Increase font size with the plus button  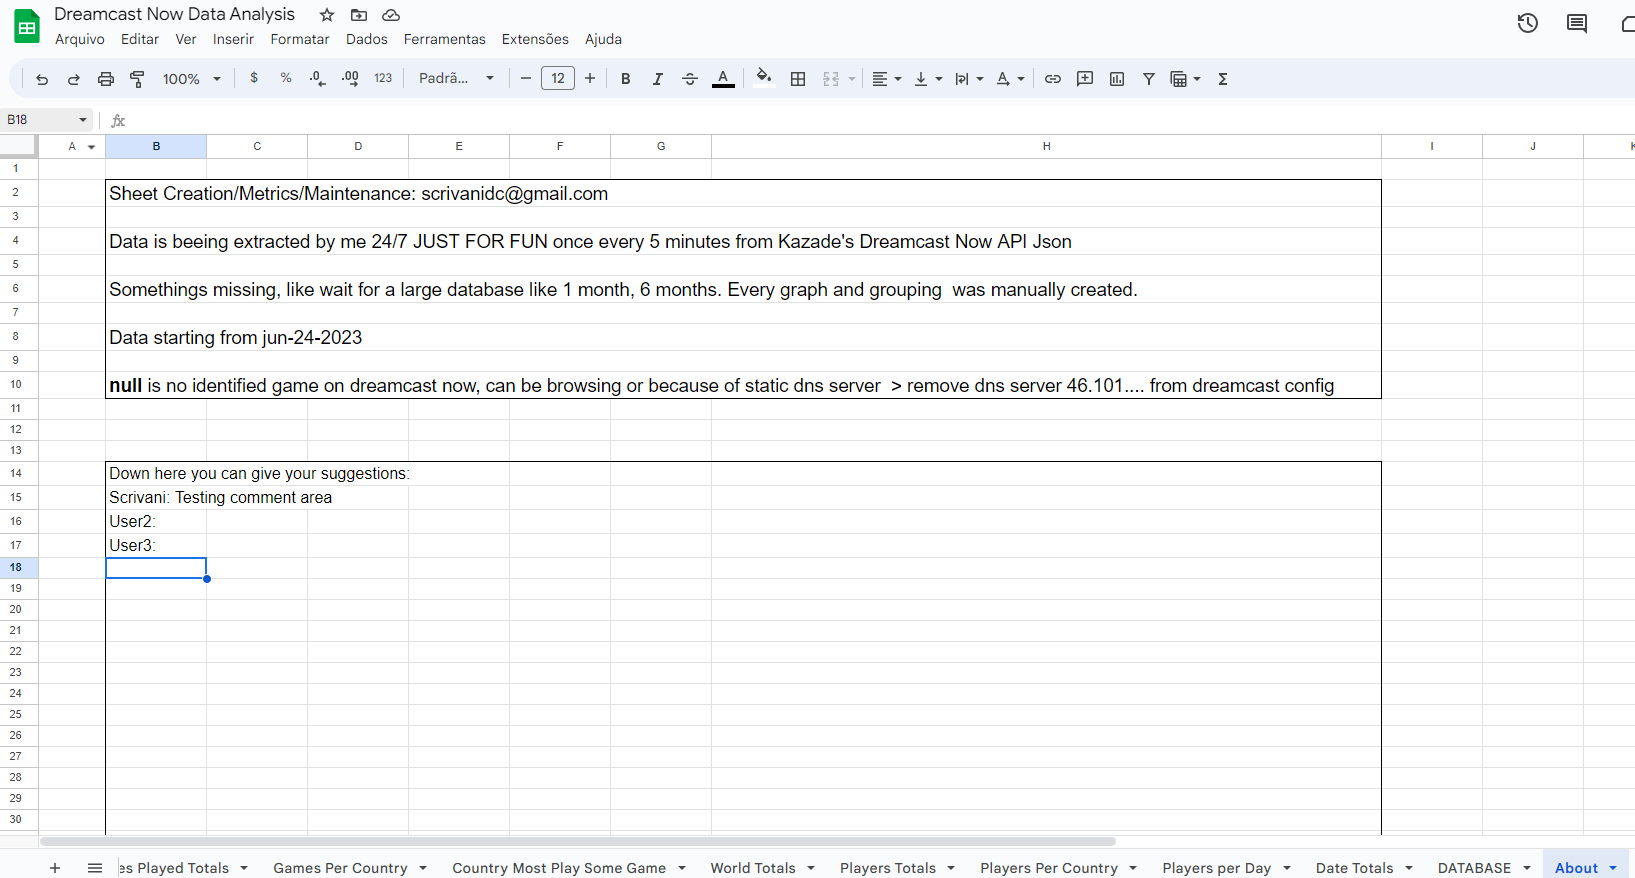590,78
